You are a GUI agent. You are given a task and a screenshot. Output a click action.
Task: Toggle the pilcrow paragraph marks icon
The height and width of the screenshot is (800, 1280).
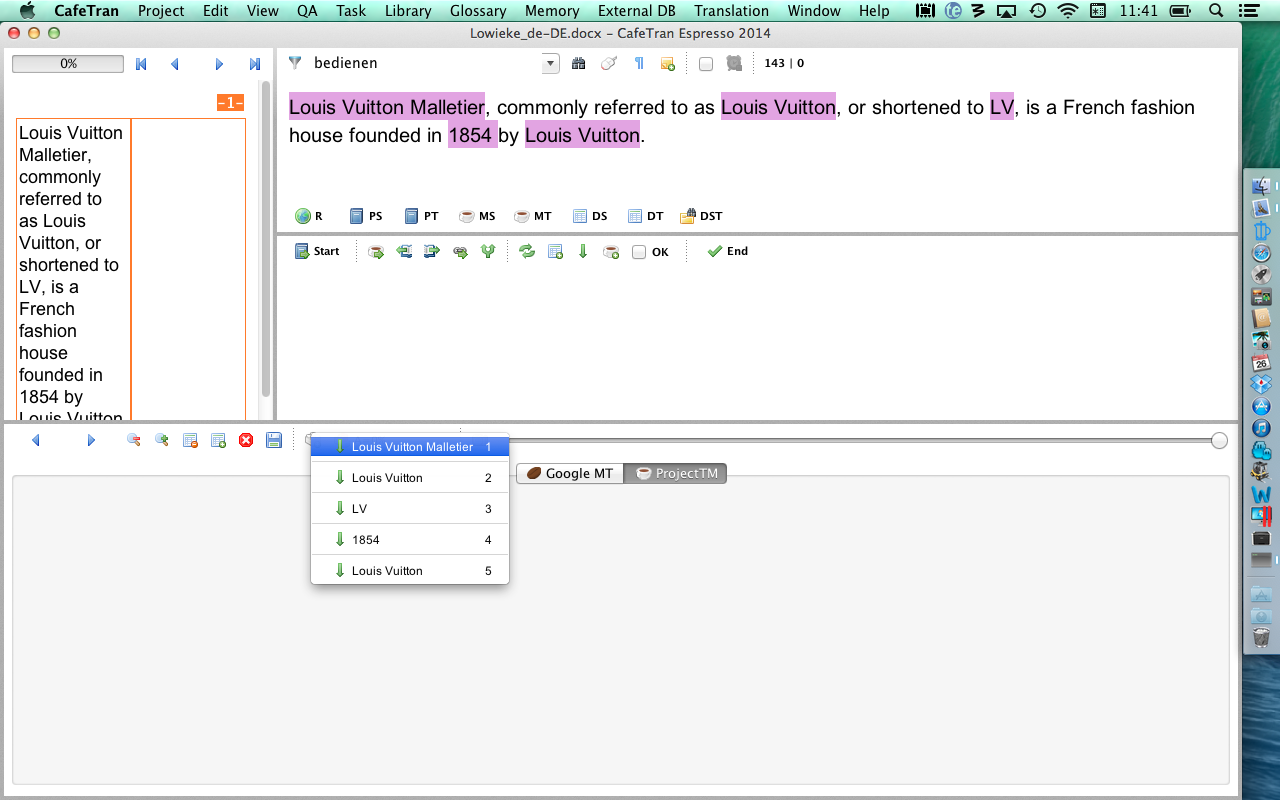coord(639,63)
